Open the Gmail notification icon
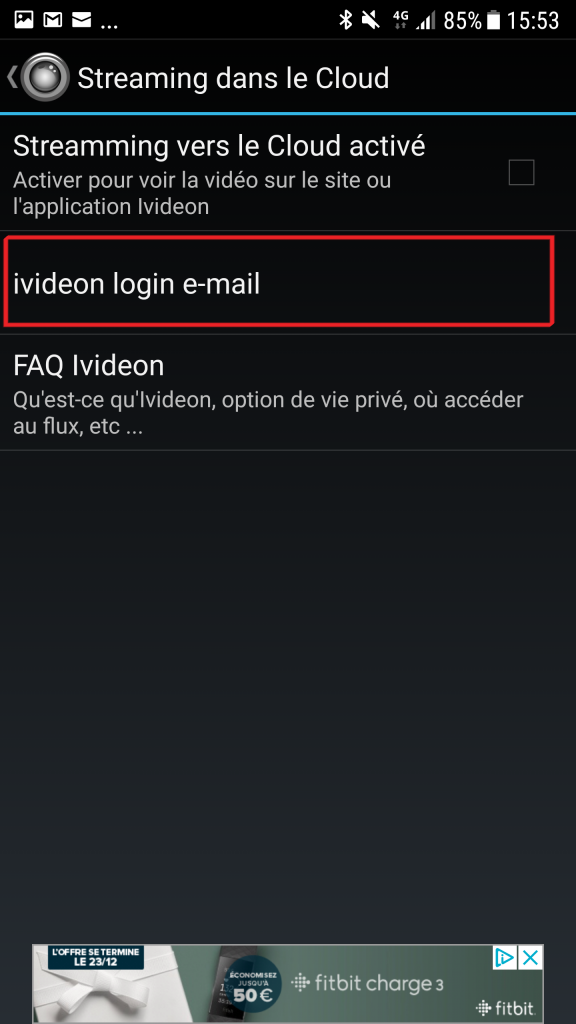The image size is (576, 1024). click(x=52, y=20)
